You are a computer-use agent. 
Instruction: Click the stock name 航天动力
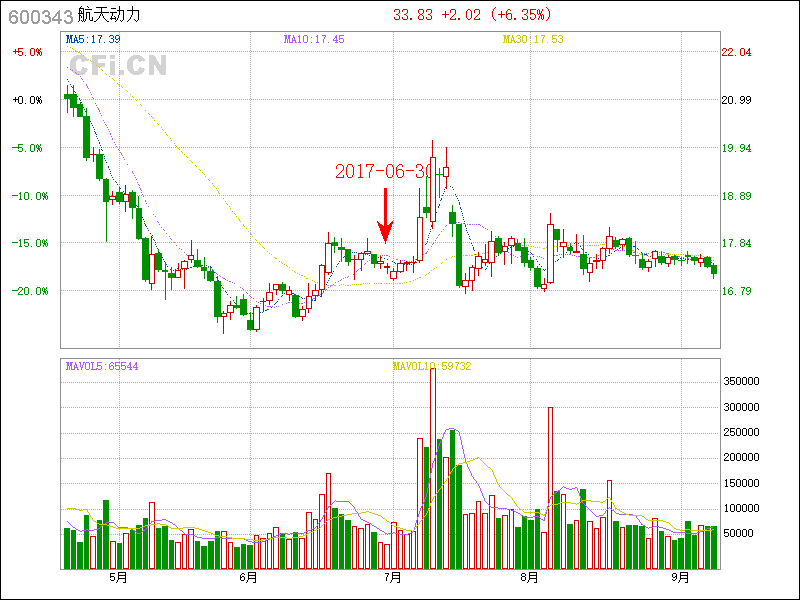coord(110,15)
